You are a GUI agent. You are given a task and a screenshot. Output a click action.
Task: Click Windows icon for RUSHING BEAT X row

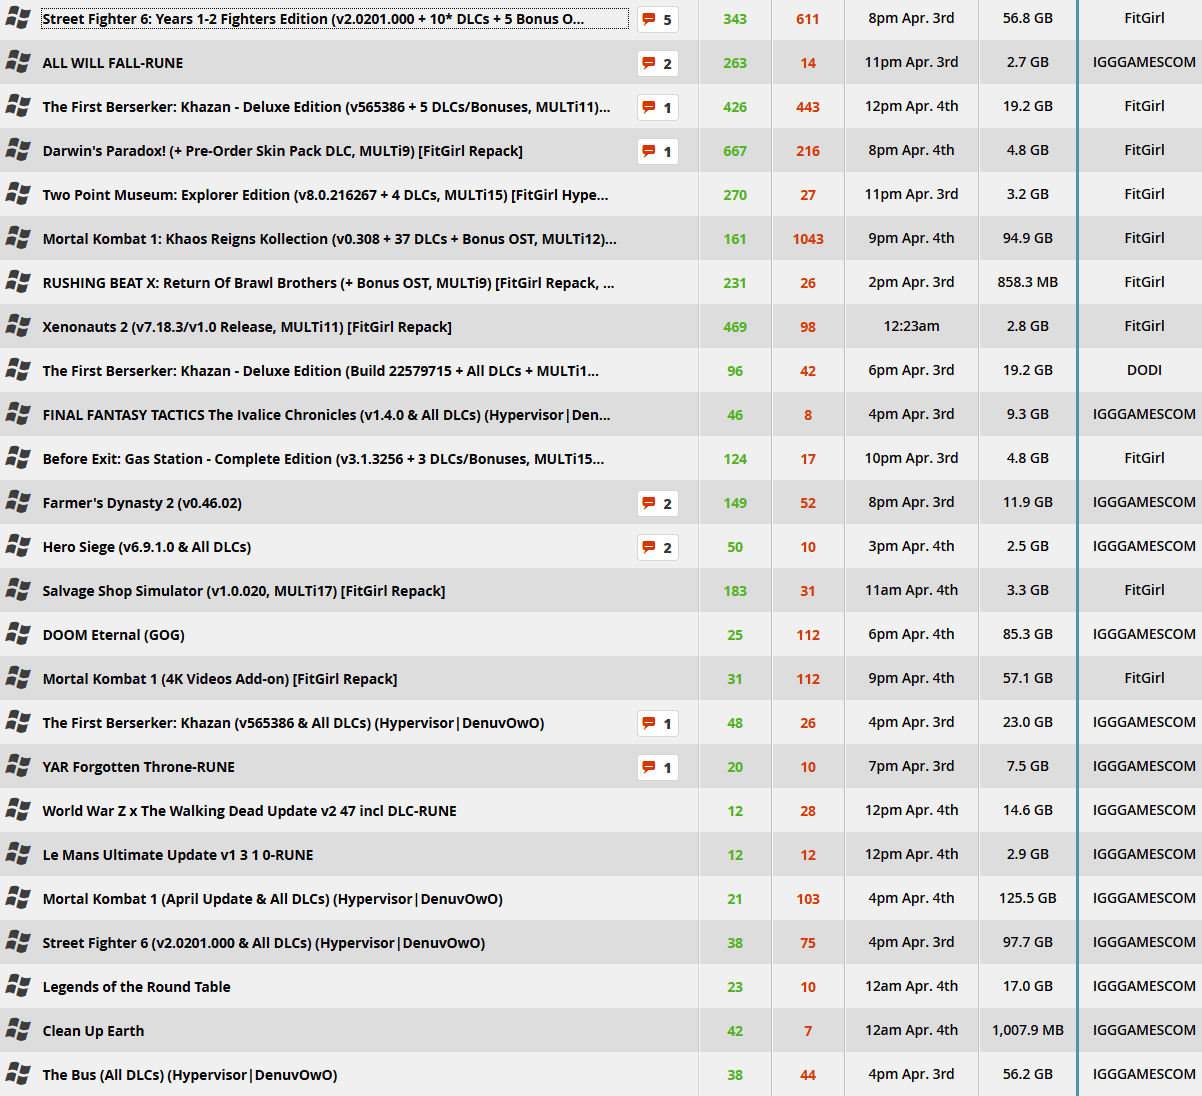pos(18,282)
